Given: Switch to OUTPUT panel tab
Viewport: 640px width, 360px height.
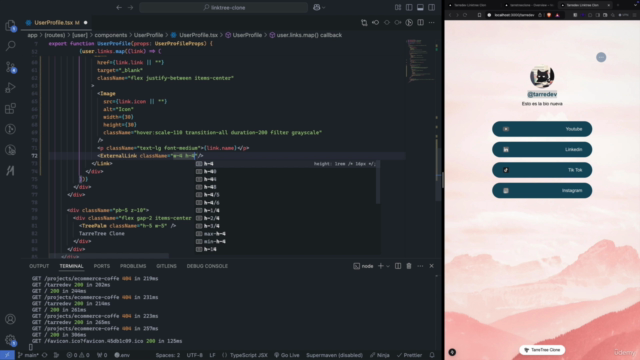Looking at the screenshot, I should (39, 266).
